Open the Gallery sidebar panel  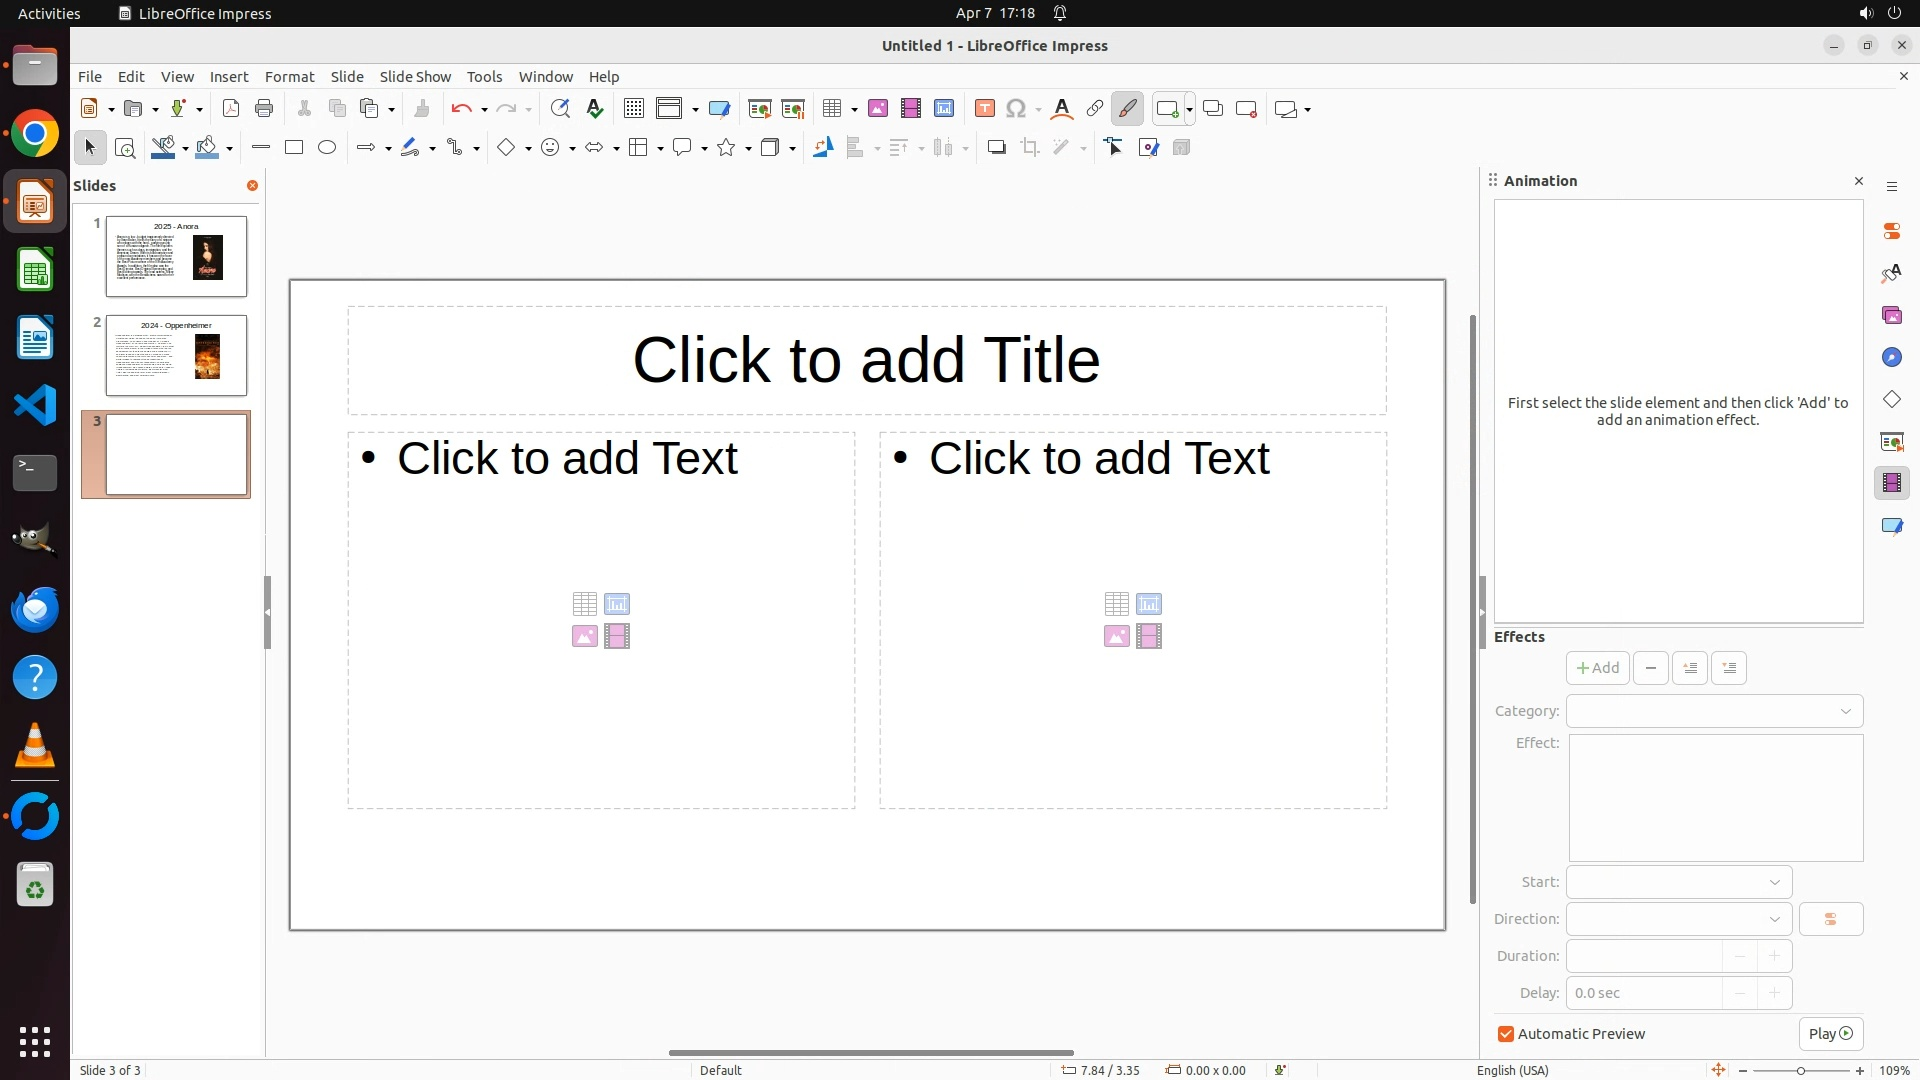coord(1891,316)
